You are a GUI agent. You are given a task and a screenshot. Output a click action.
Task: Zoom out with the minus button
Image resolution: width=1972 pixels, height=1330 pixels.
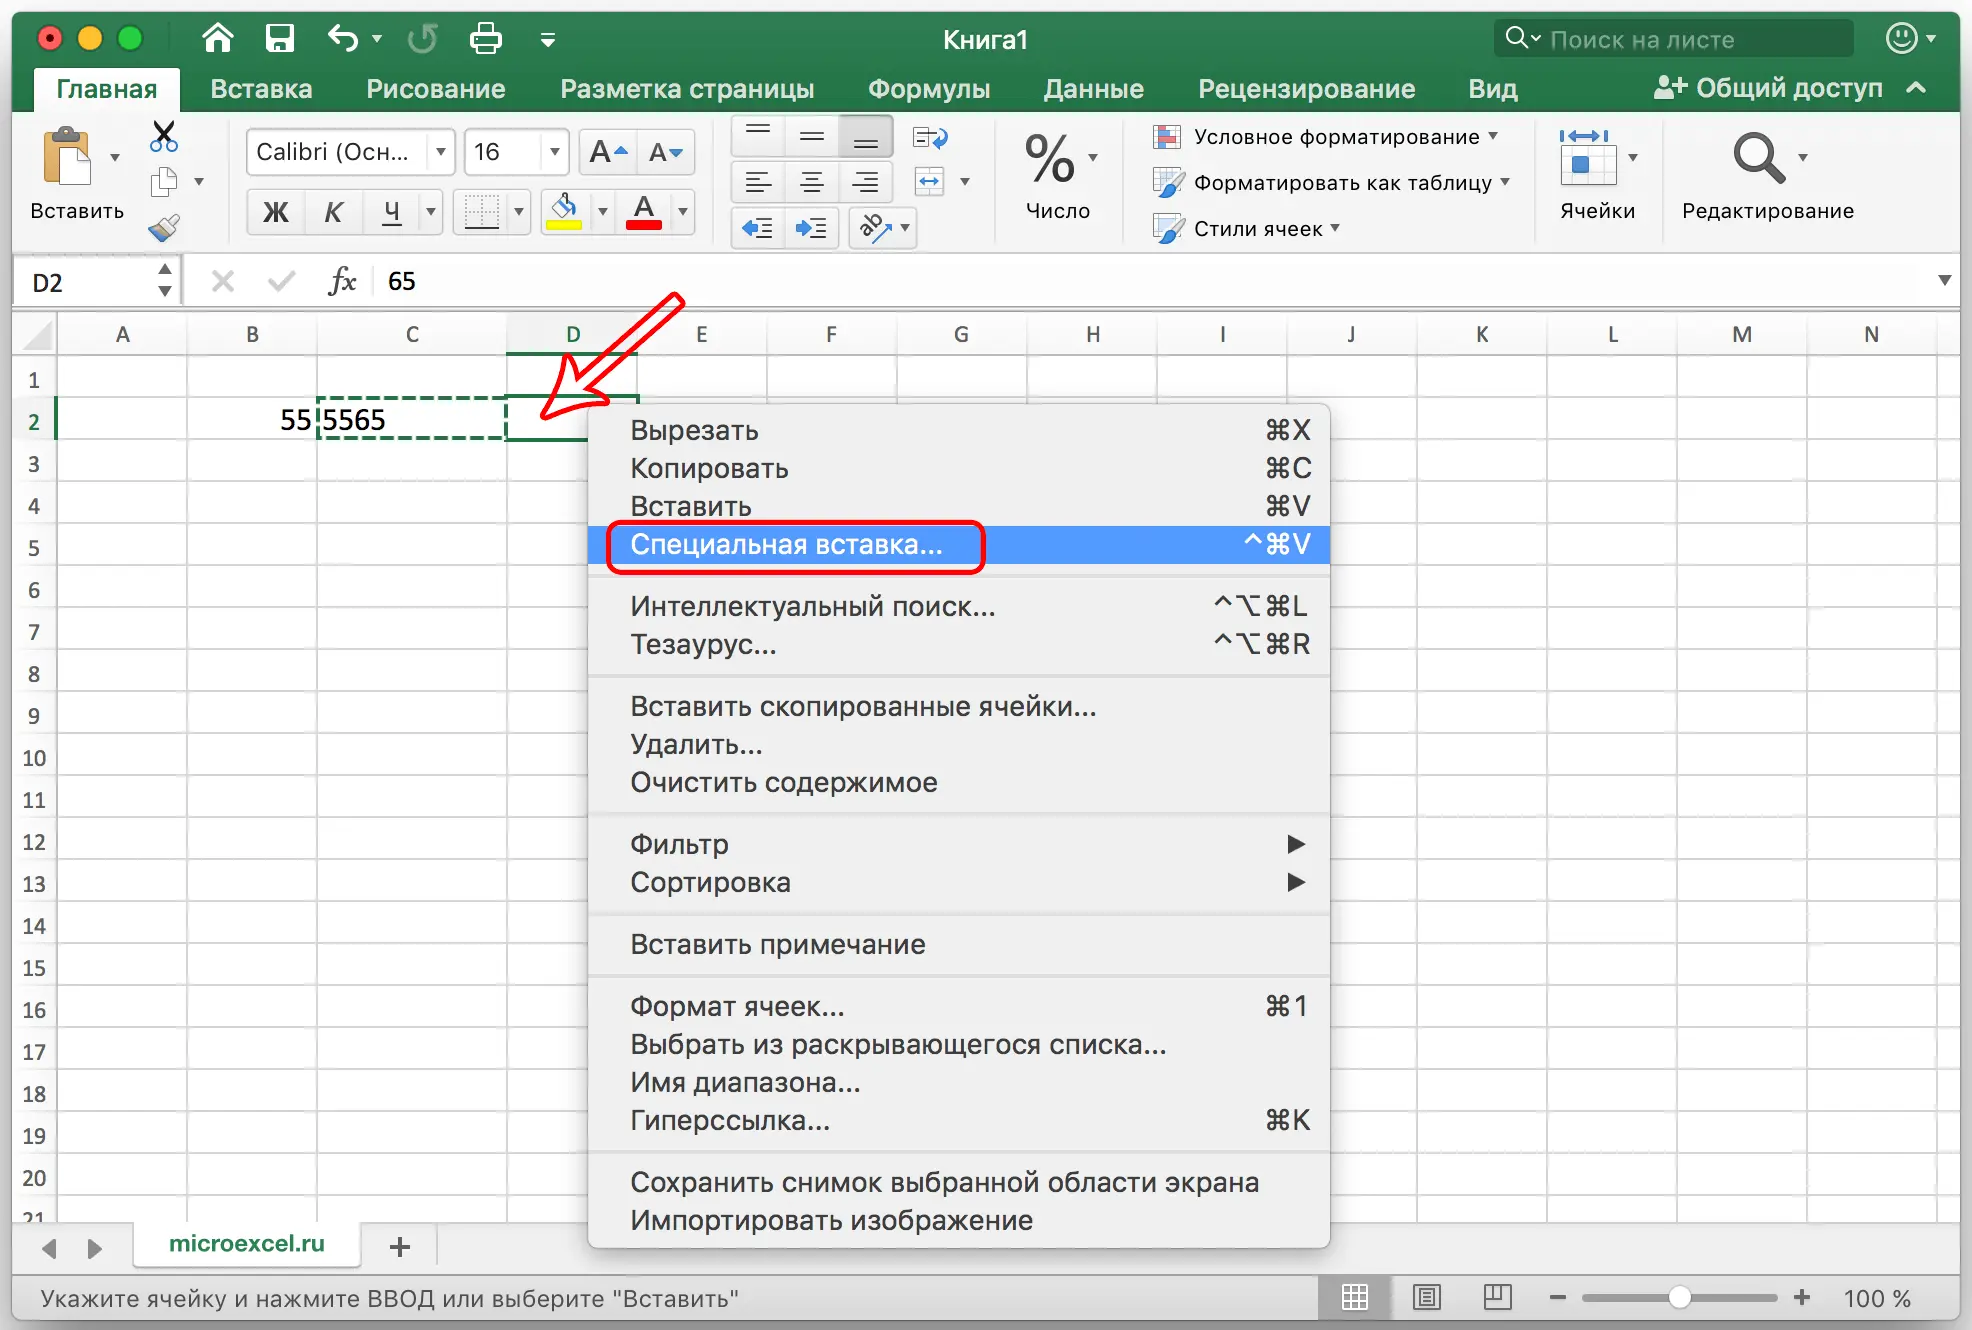pos(1557,1298)
